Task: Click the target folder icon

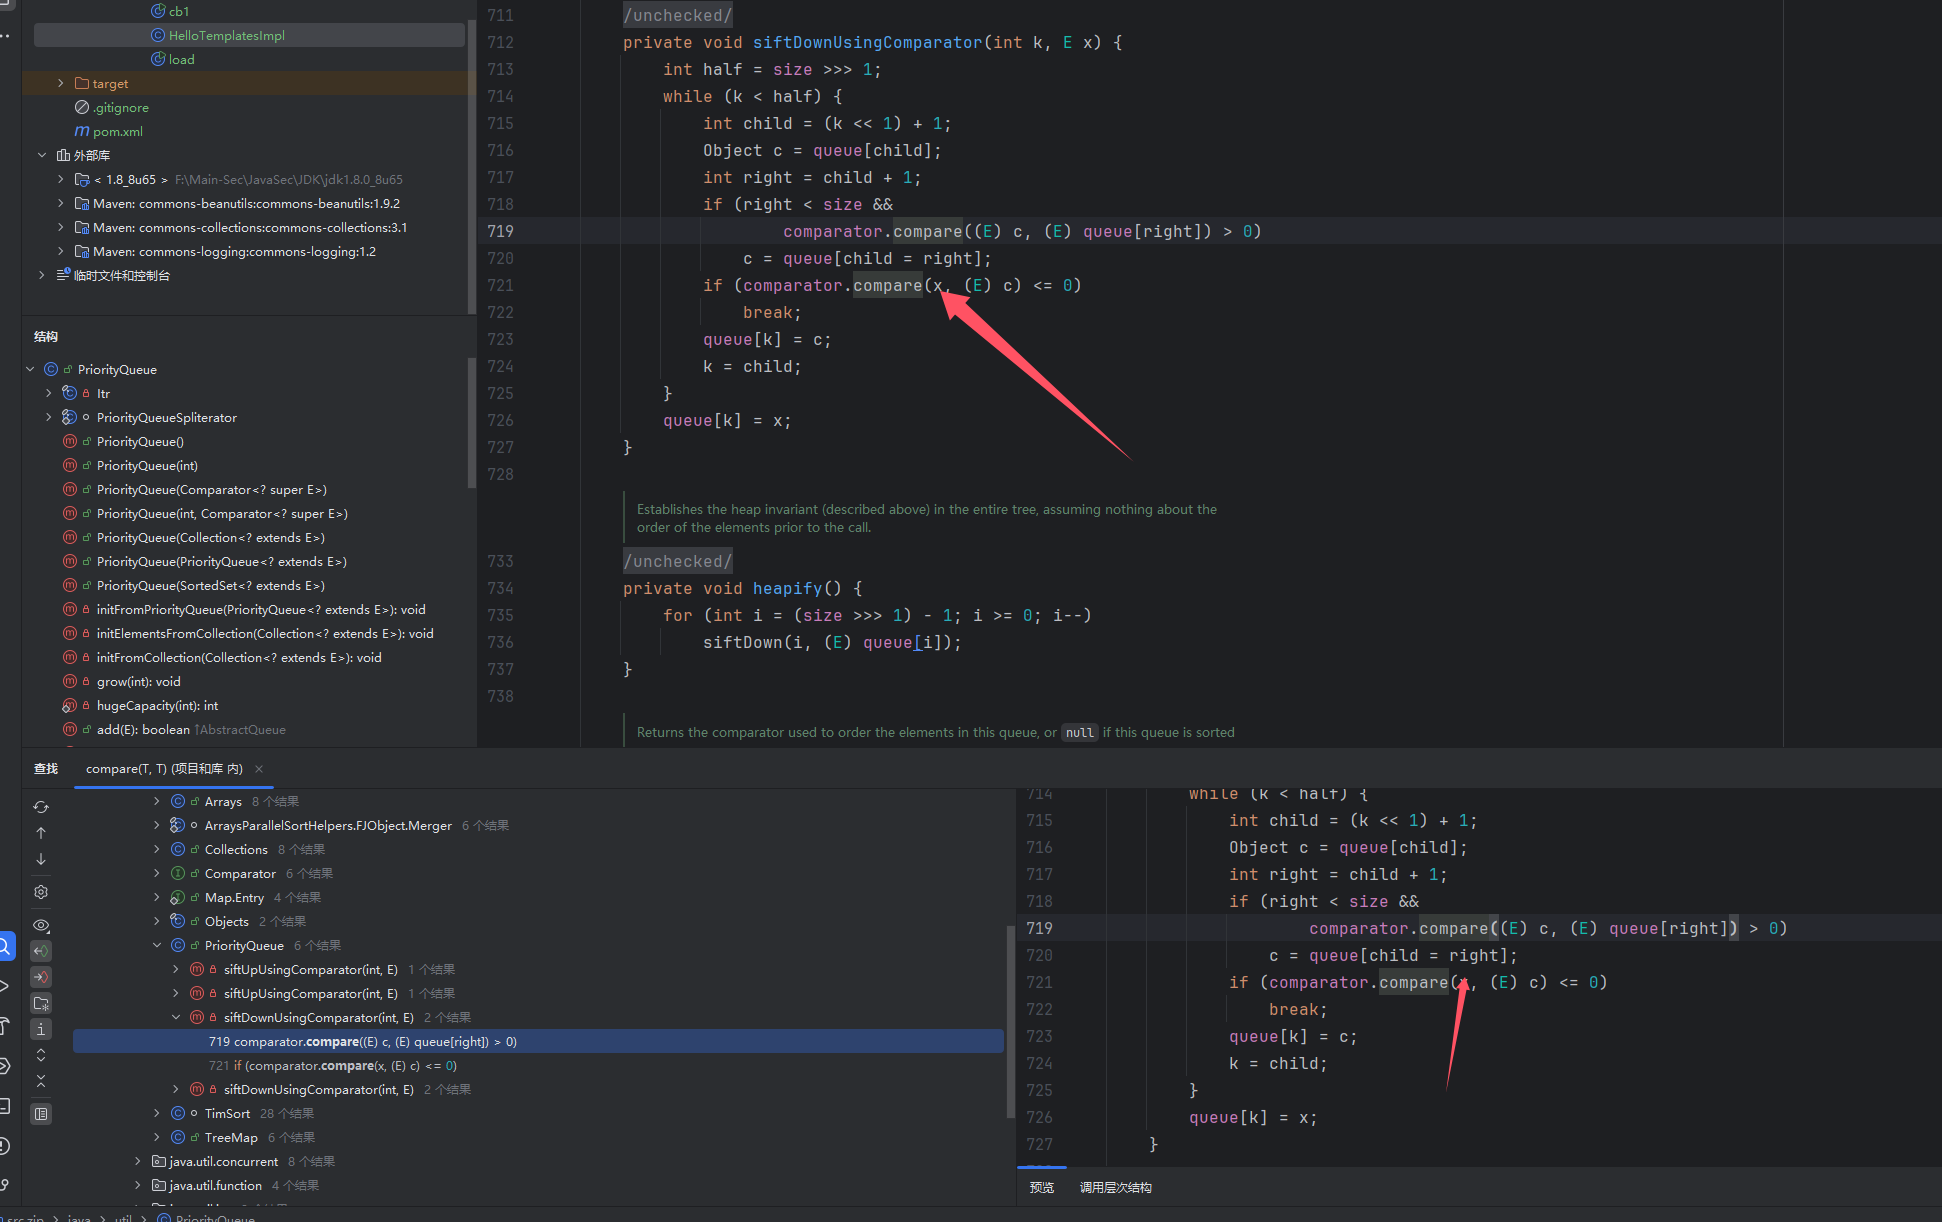Action: pyautogui.click(x=82, y=83)
